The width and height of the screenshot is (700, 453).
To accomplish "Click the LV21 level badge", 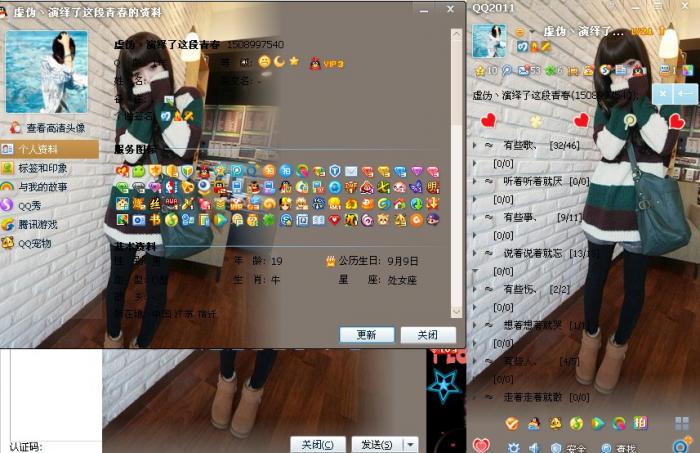I will (642, 31).
